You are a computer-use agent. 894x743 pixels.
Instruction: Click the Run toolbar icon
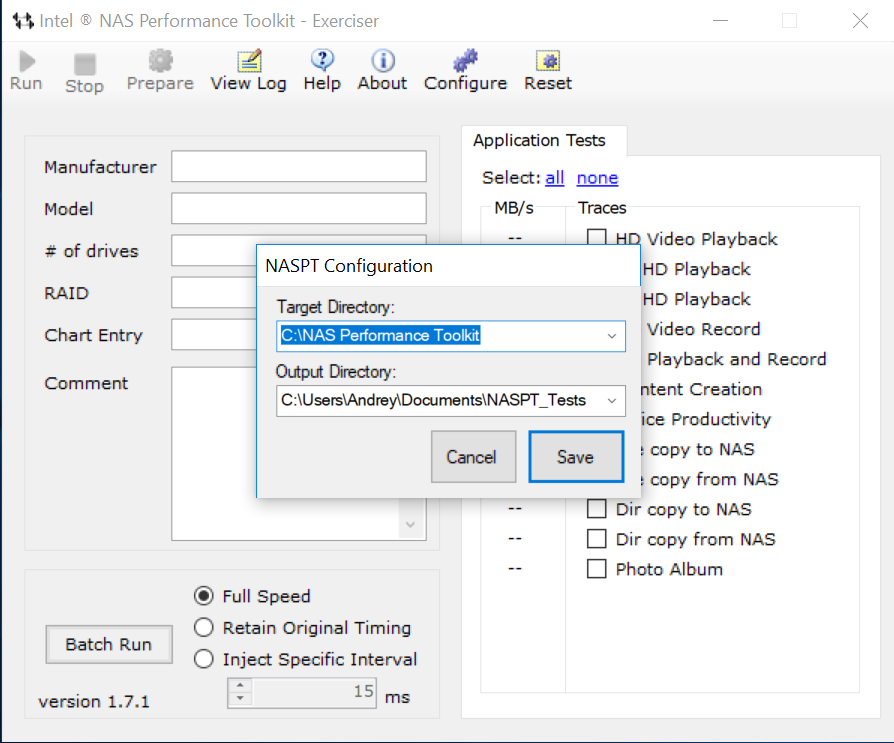26,62
